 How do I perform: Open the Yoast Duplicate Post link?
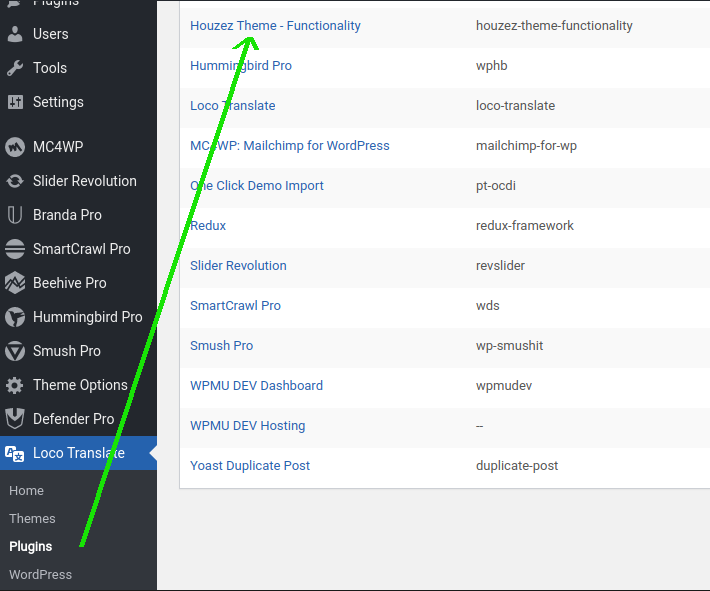tap(250, 466)
